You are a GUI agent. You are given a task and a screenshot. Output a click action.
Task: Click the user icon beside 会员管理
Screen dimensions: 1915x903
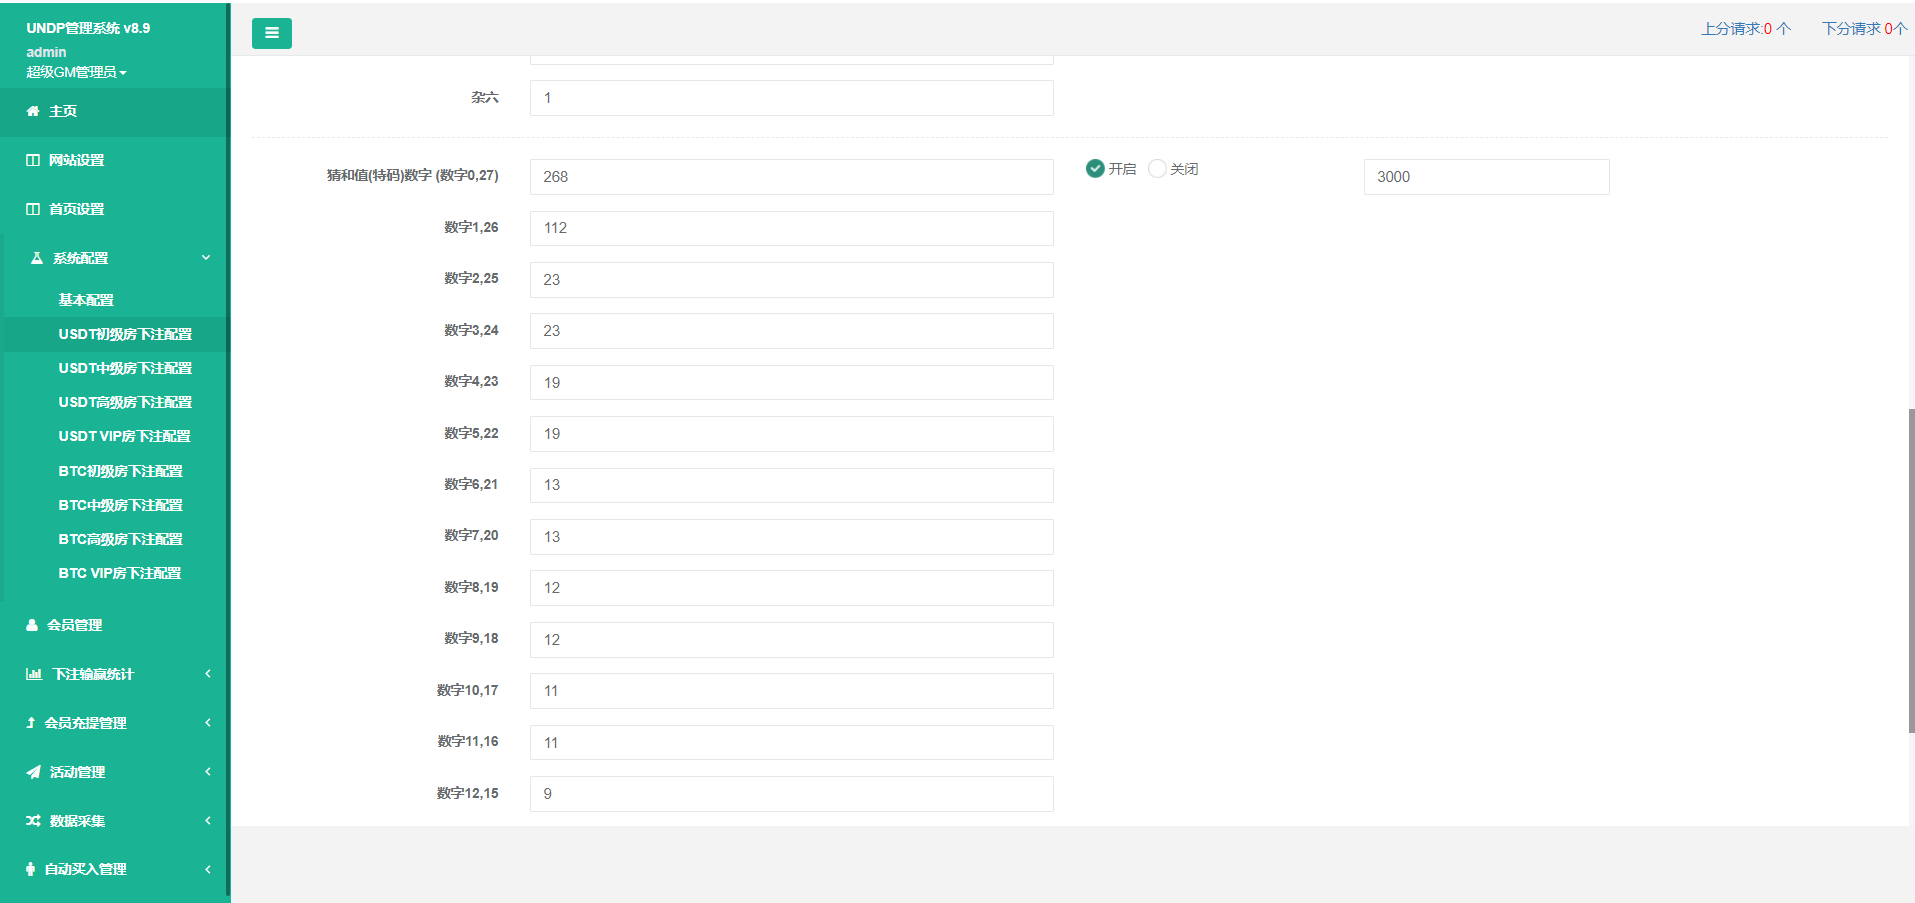pos(32,625)
